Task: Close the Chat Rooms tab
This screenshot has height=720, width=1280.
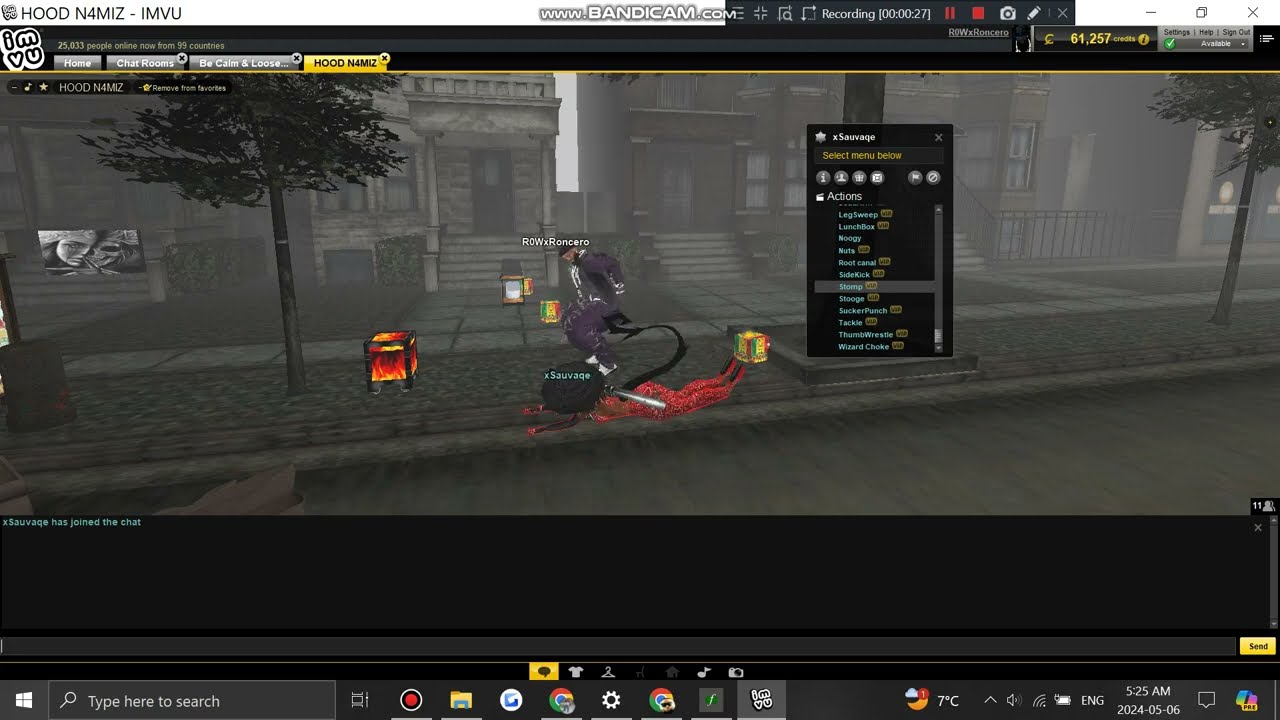Action: [x=182, y=58]
